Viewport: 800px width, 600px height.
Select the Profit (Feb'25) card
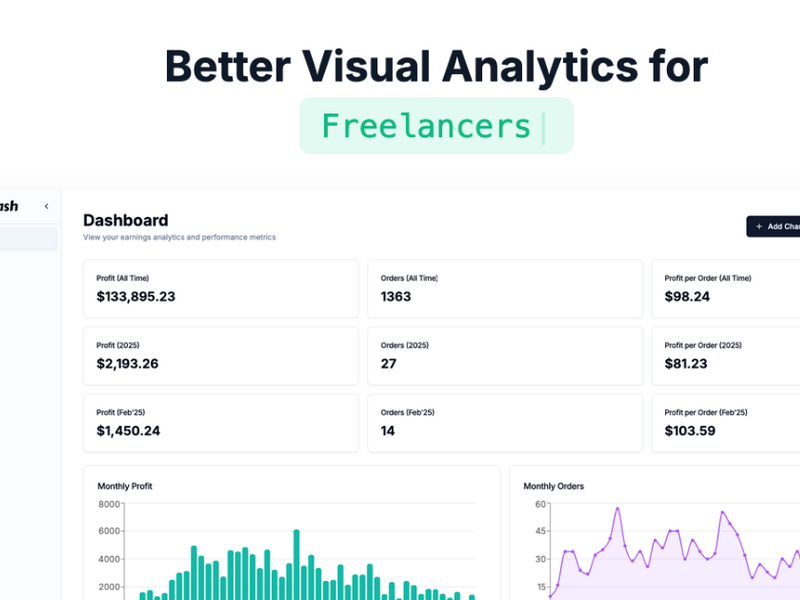[x=220, y=422]
